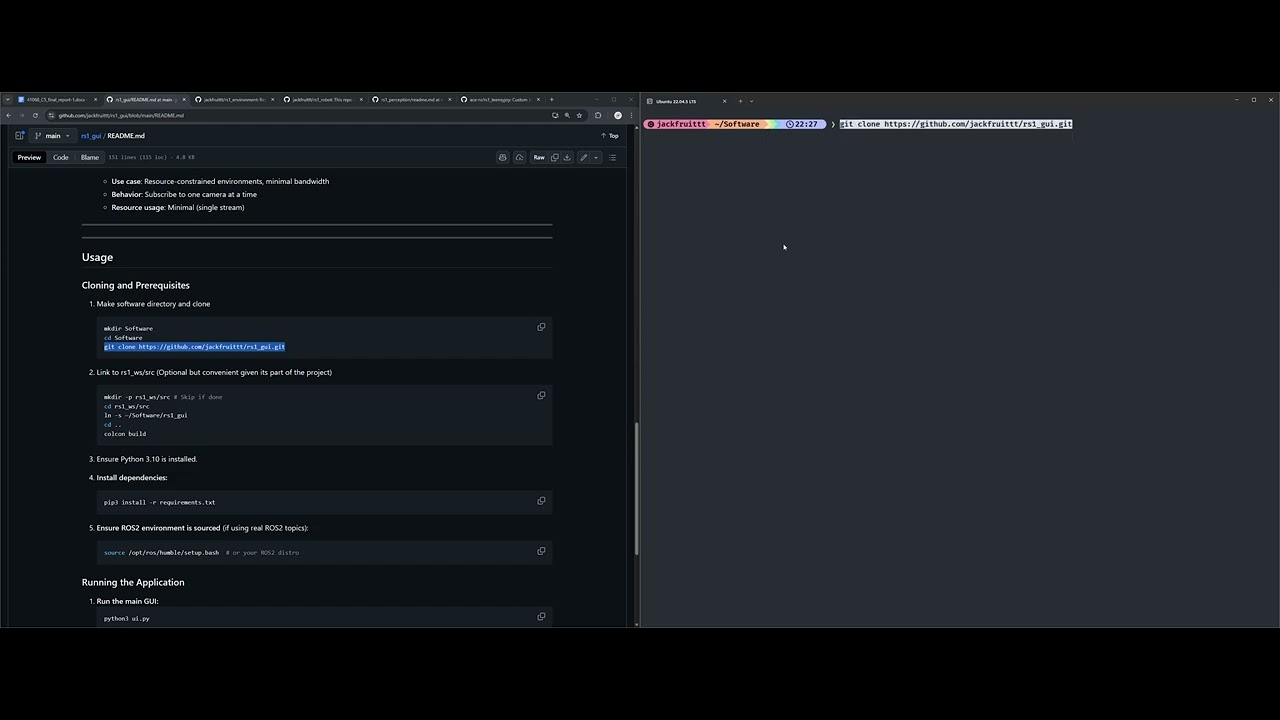Go back in the browser
This screenshot has width=1280, height=720.
[x=8, y=115]
